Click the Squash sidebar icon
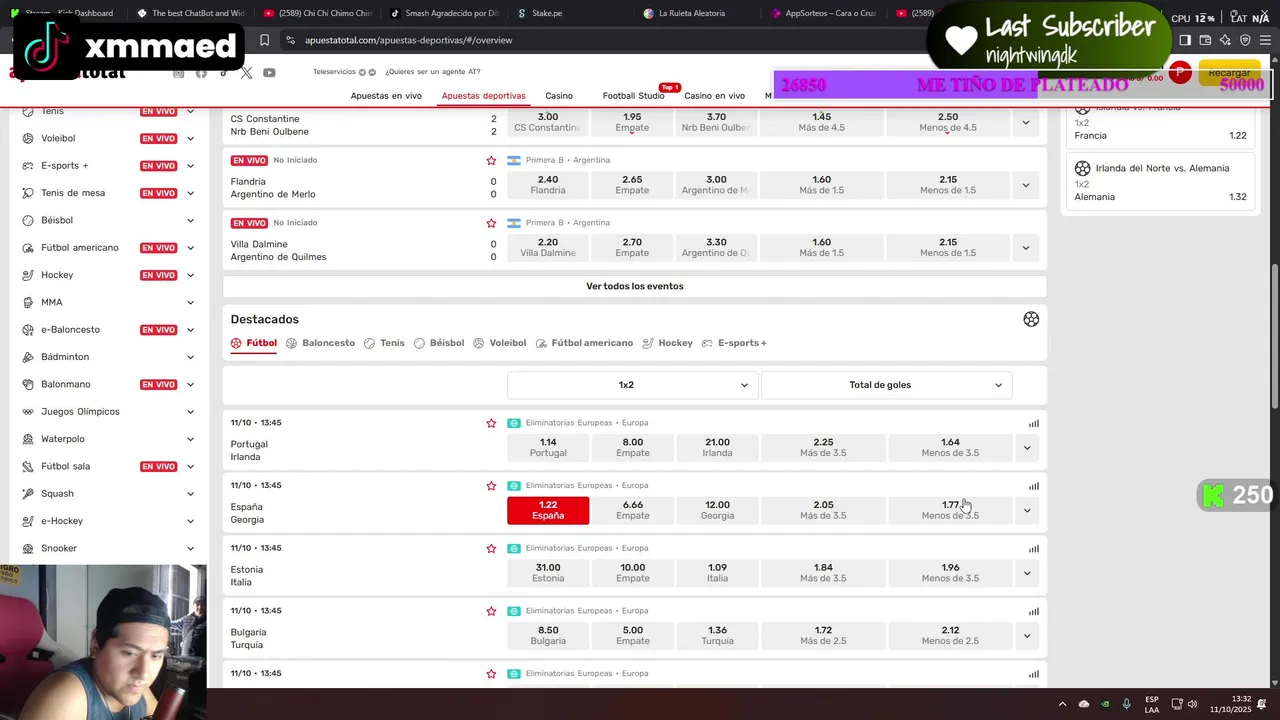This screenshot has height=720, width=1280. [28, 494]
